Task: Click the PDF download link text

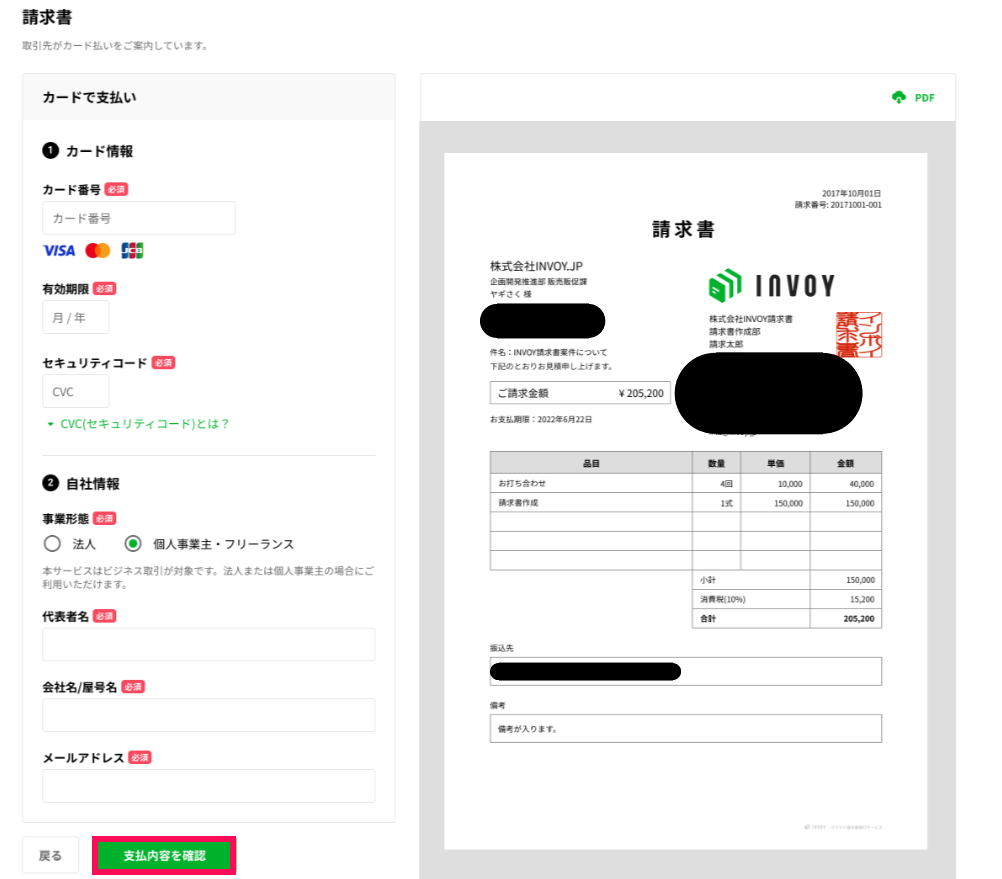Action: pyautogui.click(x=924, y=98)
